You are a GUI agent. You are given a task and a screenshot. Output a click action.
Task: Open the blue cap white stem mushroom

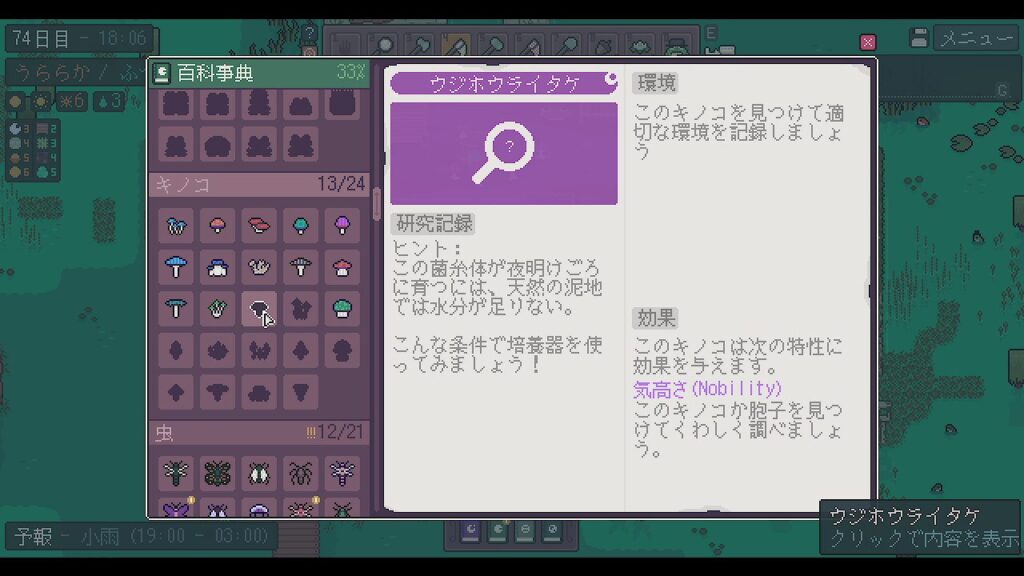coord(176,268)
